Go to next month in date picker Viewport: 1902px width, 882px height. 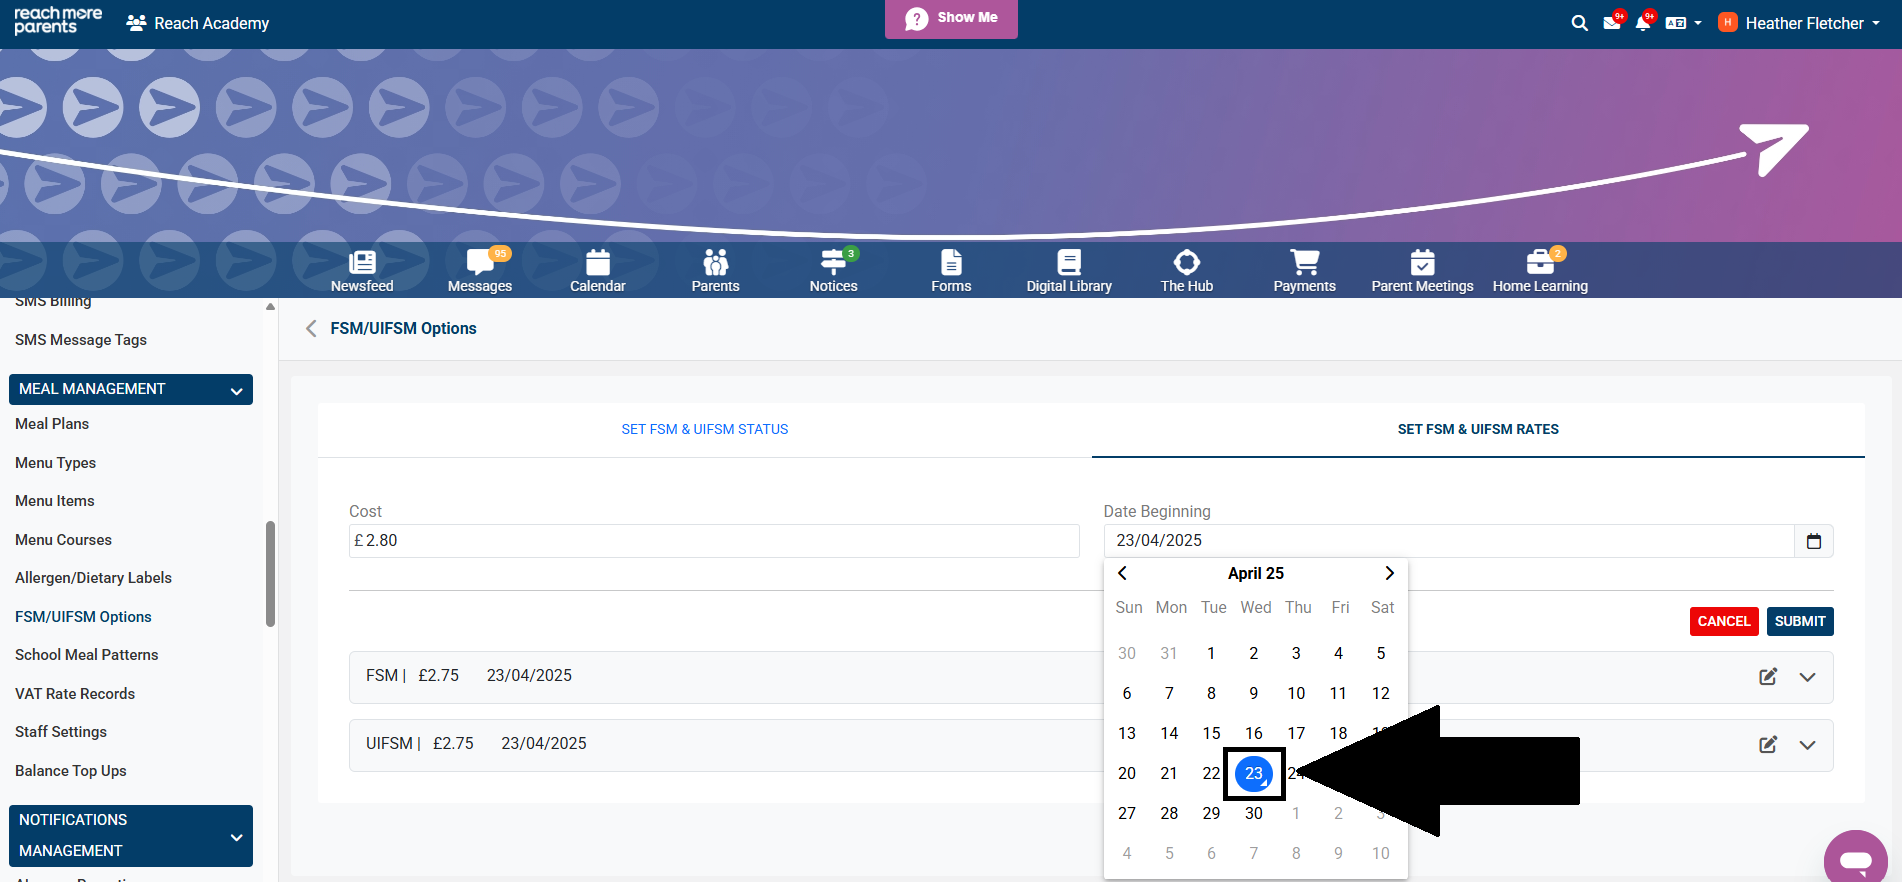1389,573
